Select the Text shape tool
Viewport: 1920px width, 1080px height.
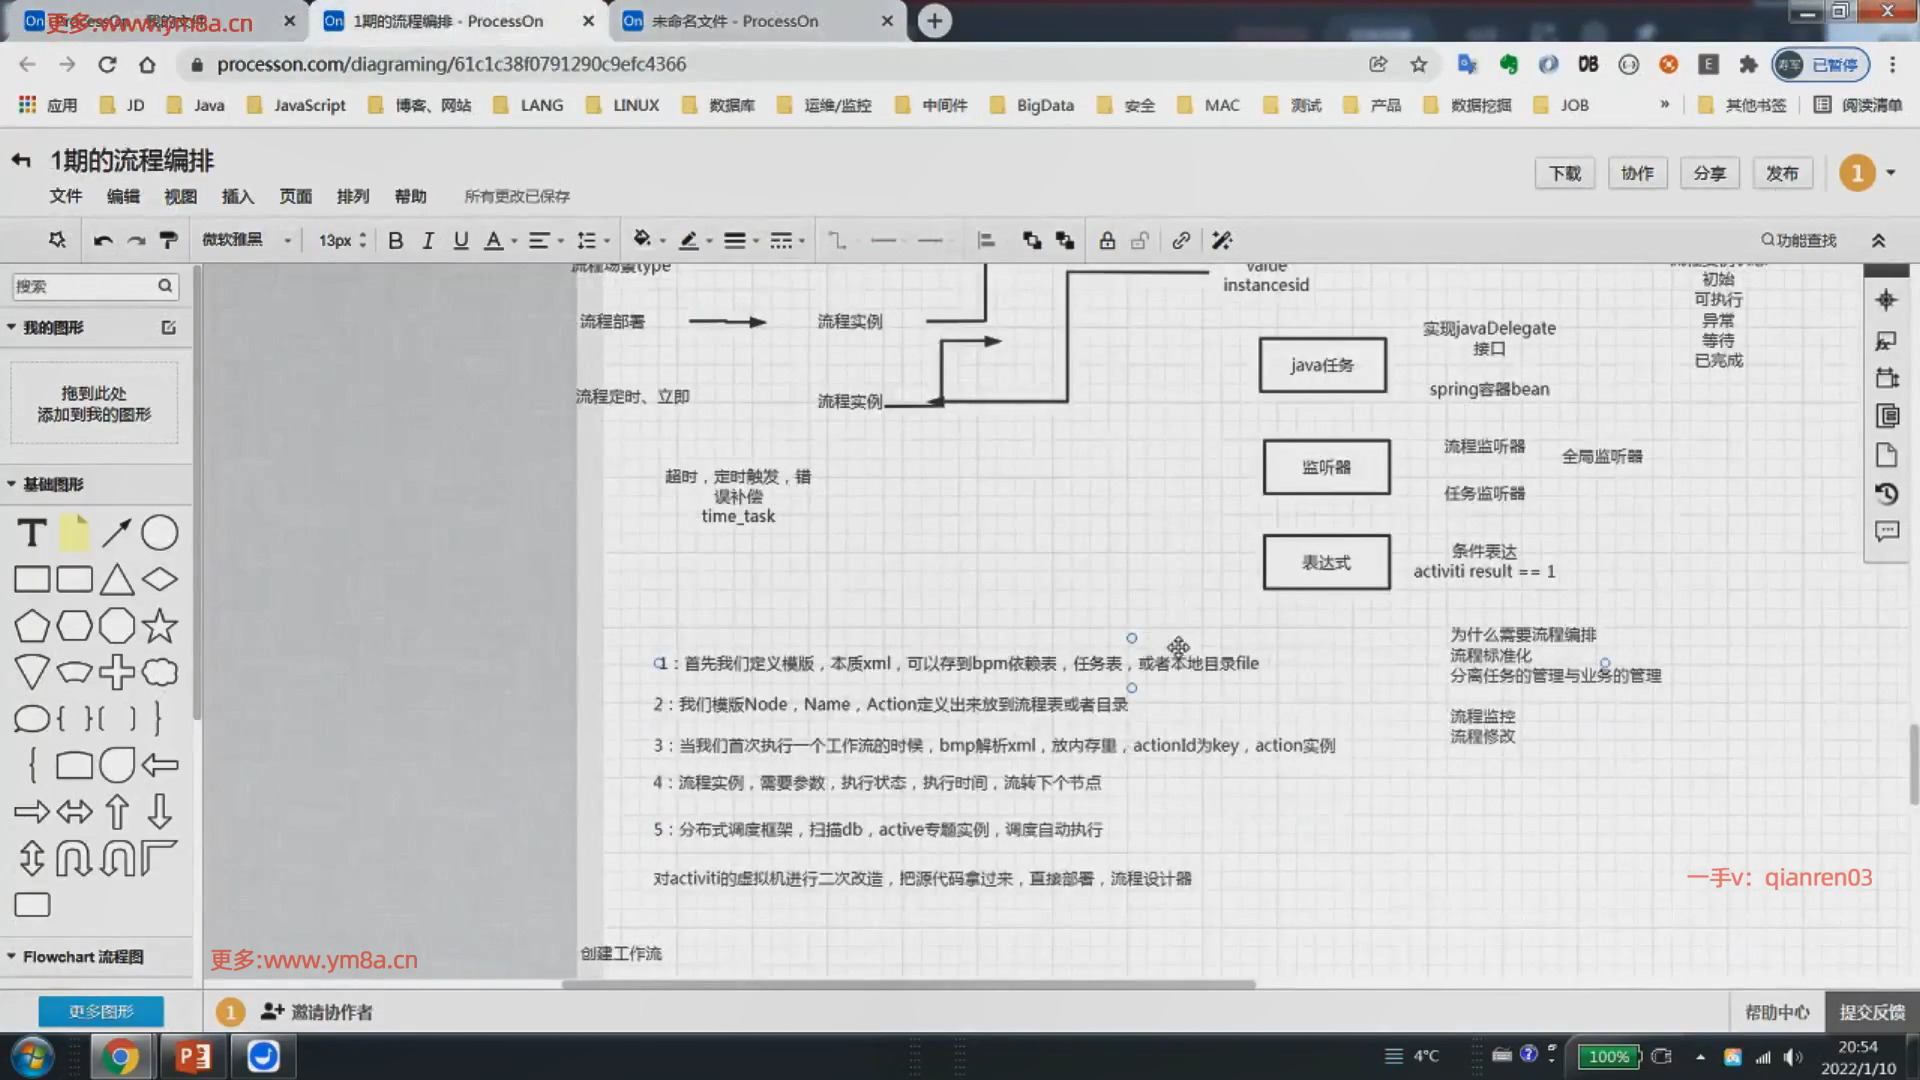[32, 533]
